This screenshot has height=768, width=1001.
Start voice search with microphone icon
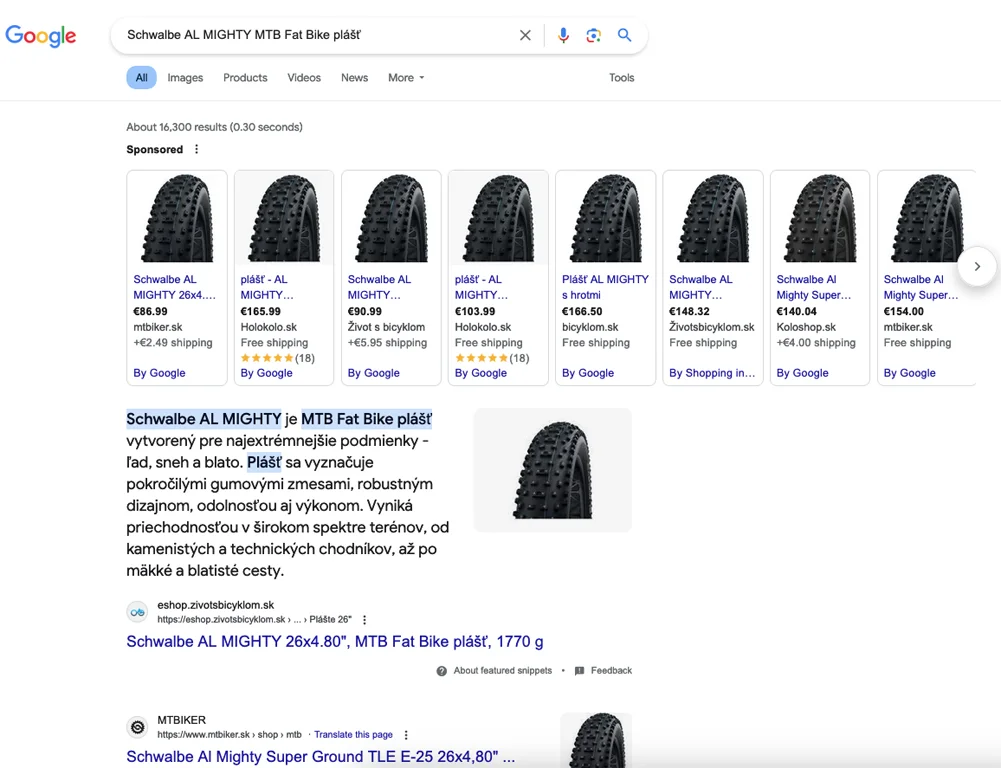563,35
